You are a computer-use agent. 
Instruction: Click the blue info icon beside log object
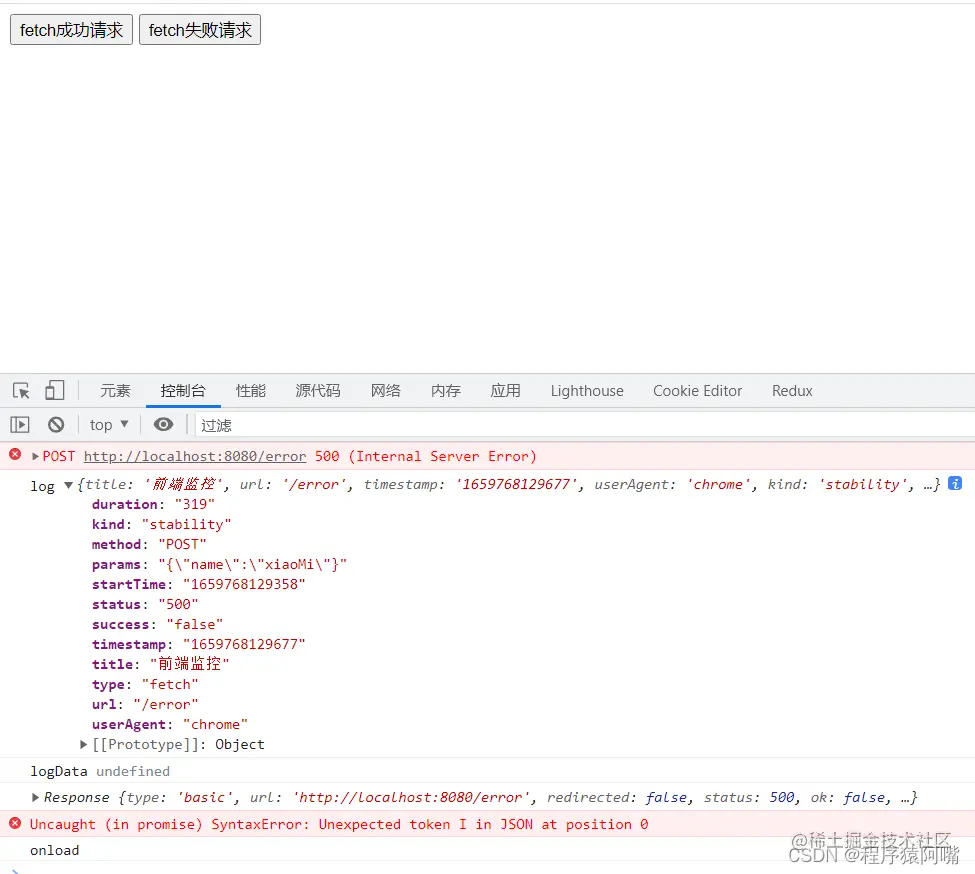click(955, 483)
